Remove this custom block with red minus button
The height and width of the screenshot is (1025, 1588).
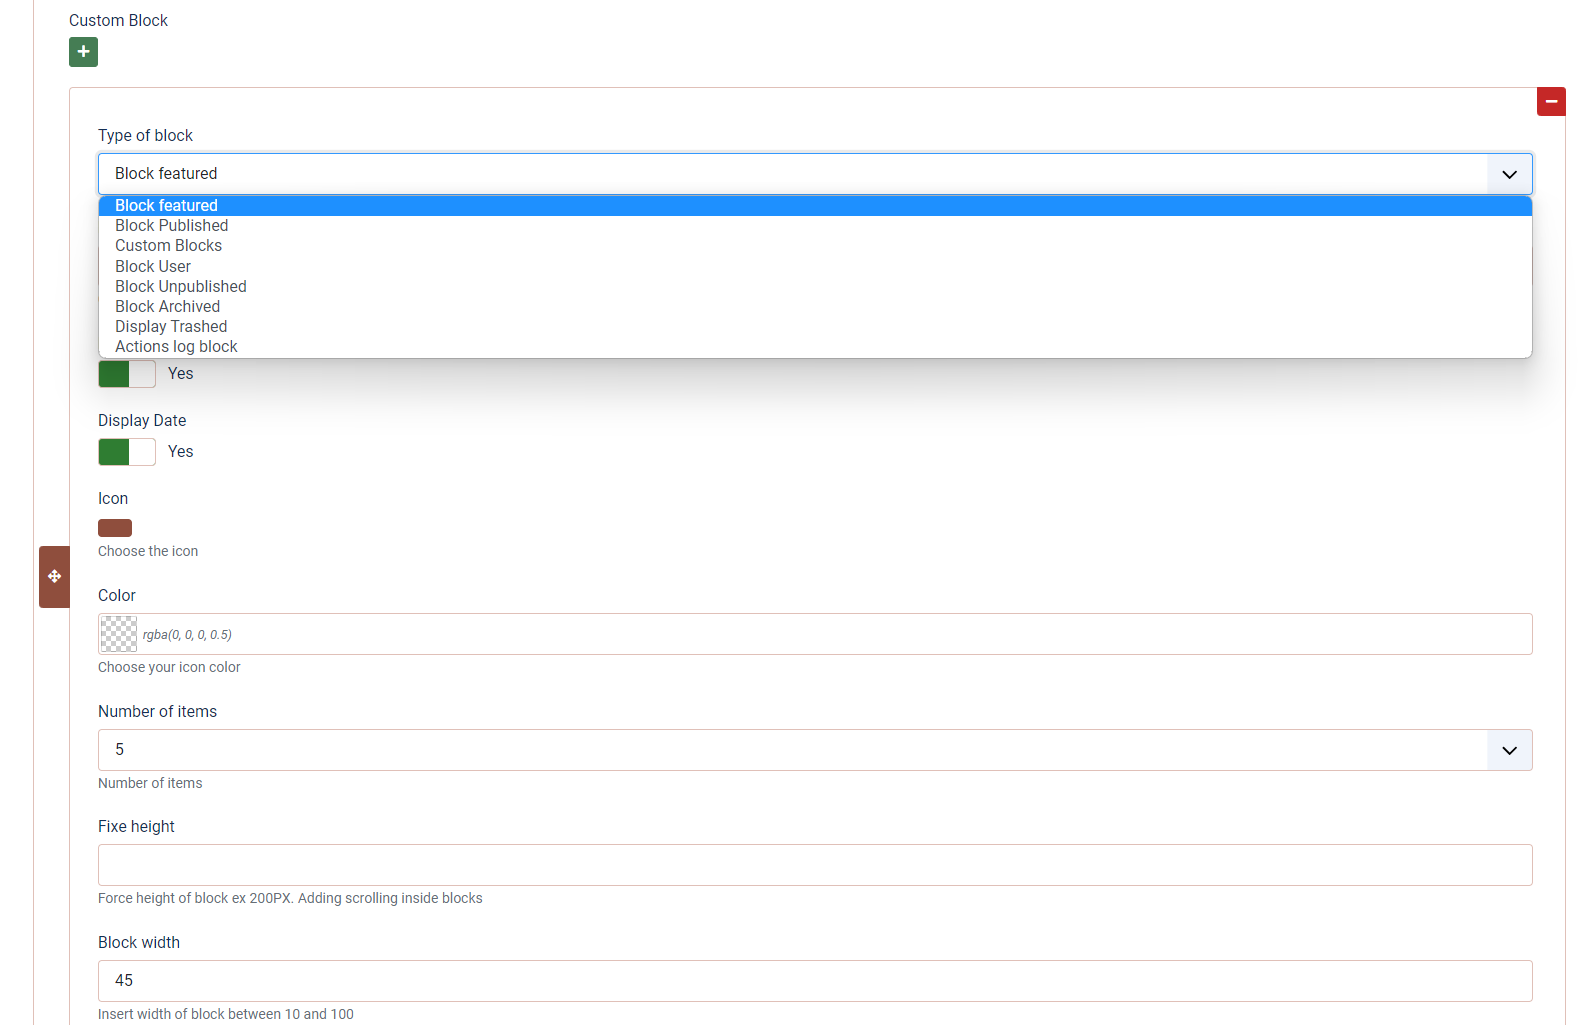click(1551, 101)
